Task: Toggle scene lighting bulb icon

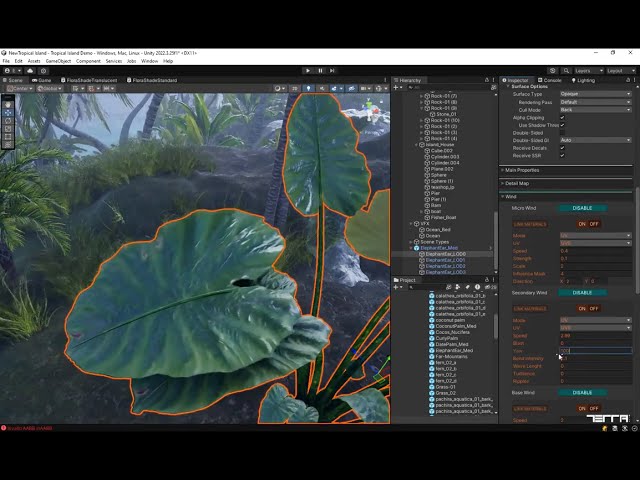Action: (x=308, y=88)
